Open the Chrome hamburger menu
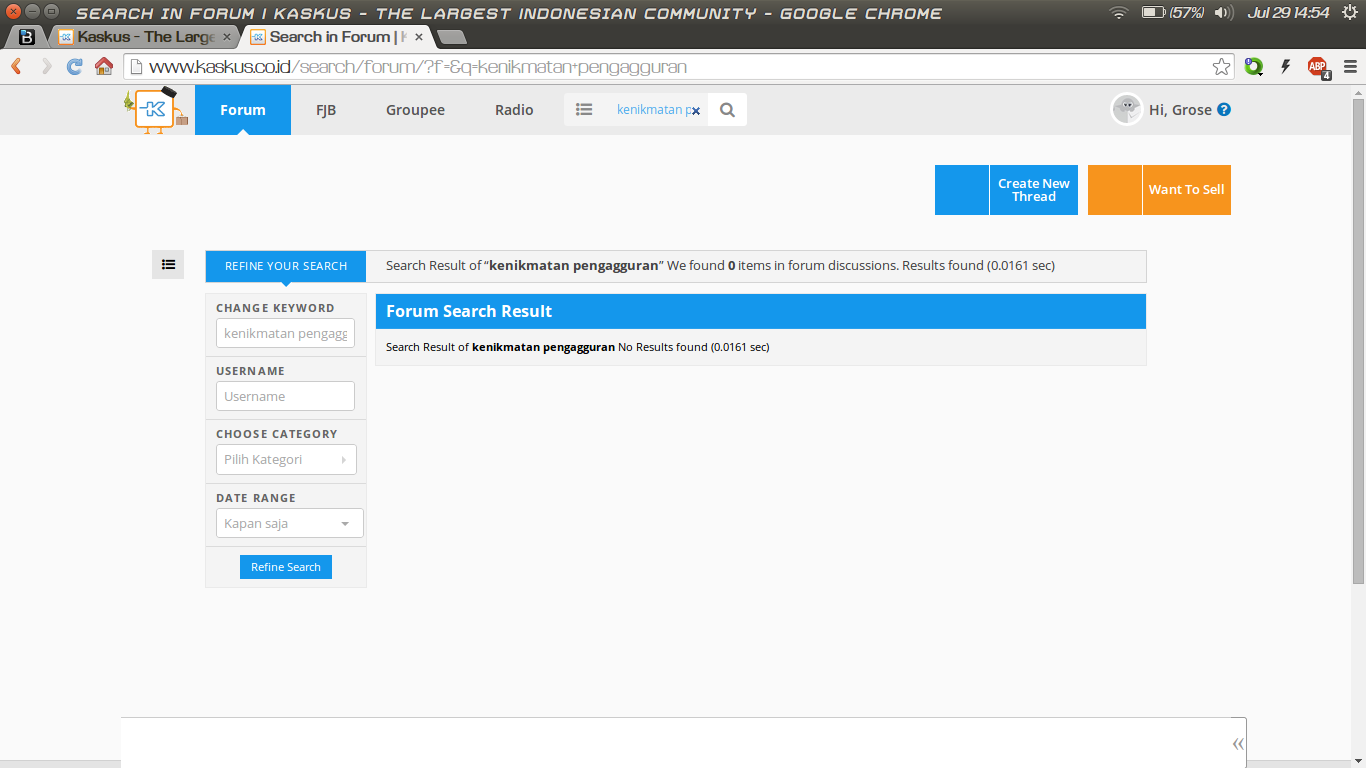The width and height of the screenshot is (1366, 768). (x=1350, y=67)
